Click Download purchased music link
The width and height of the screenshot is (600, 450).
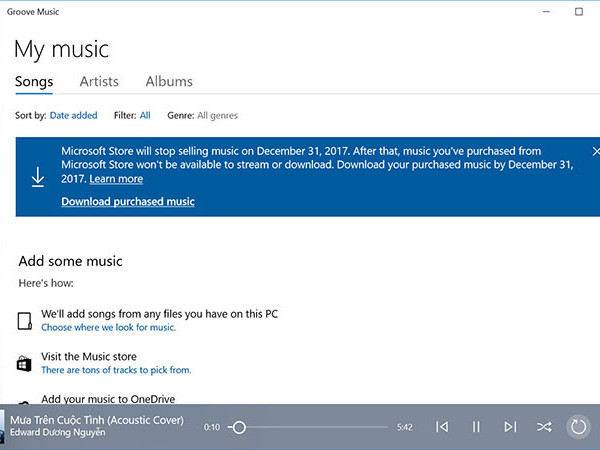click(128, 201)
